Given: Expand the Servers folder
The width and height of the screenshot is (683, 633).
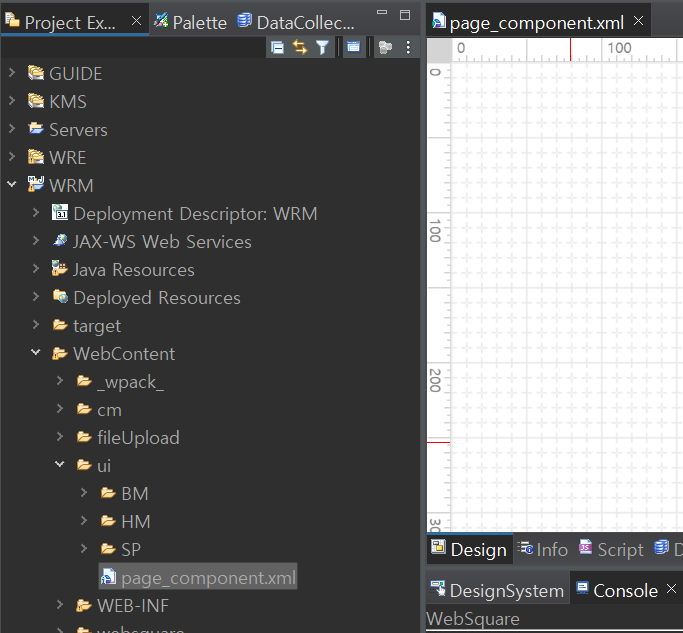Looking at the screenshot, I should tap(12, 129).
